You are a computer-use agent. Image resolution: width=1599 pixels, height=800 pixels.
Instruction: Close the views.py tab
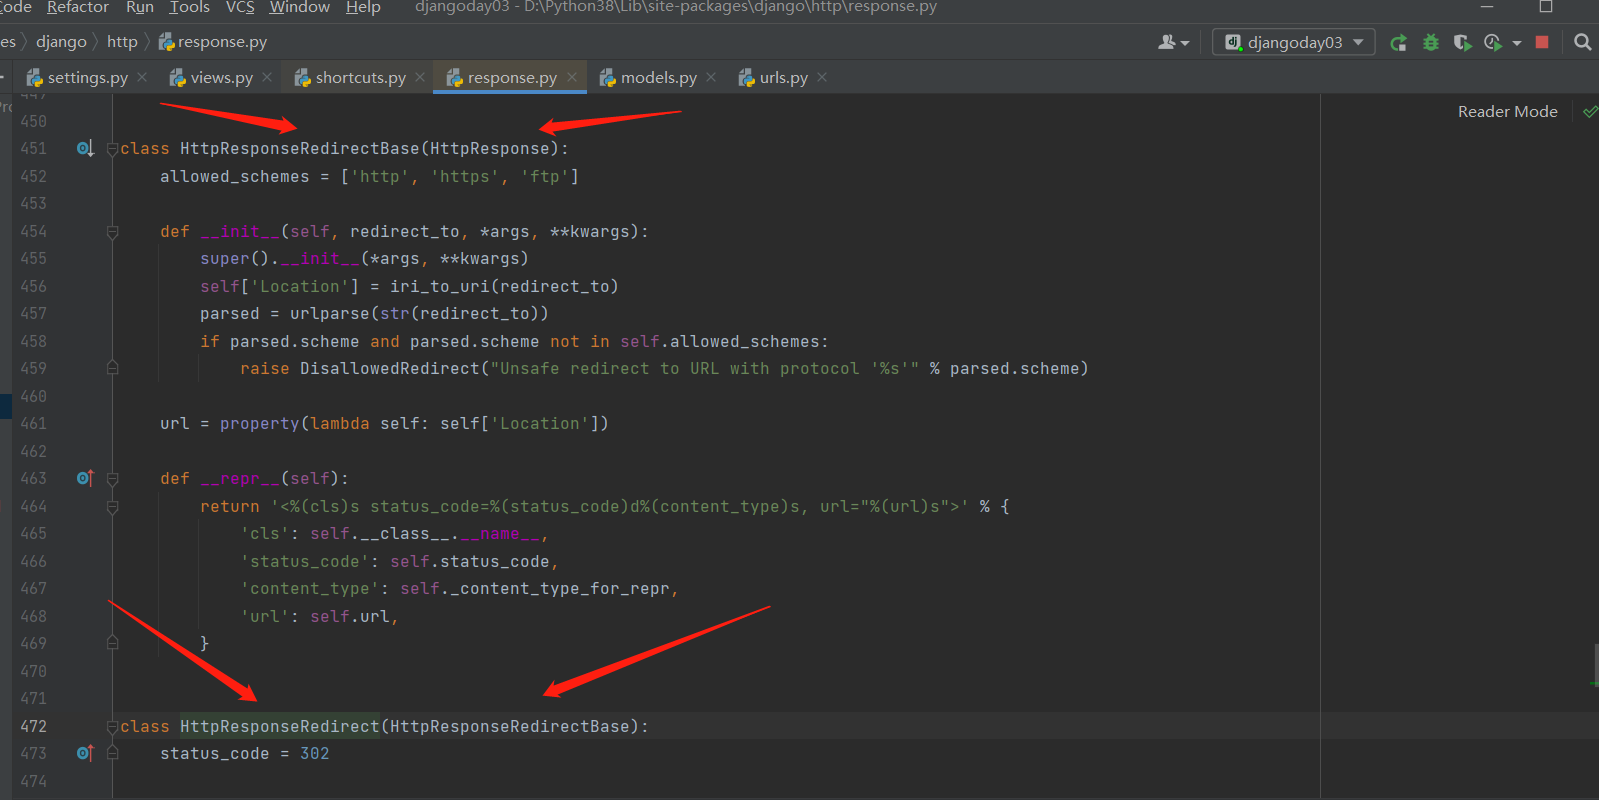tap(267, 77)
